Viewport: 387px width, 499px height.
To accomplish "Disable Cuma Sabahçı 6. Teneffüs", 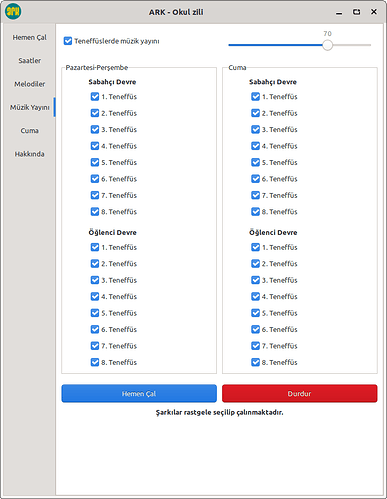I will (x=256, y=179).
